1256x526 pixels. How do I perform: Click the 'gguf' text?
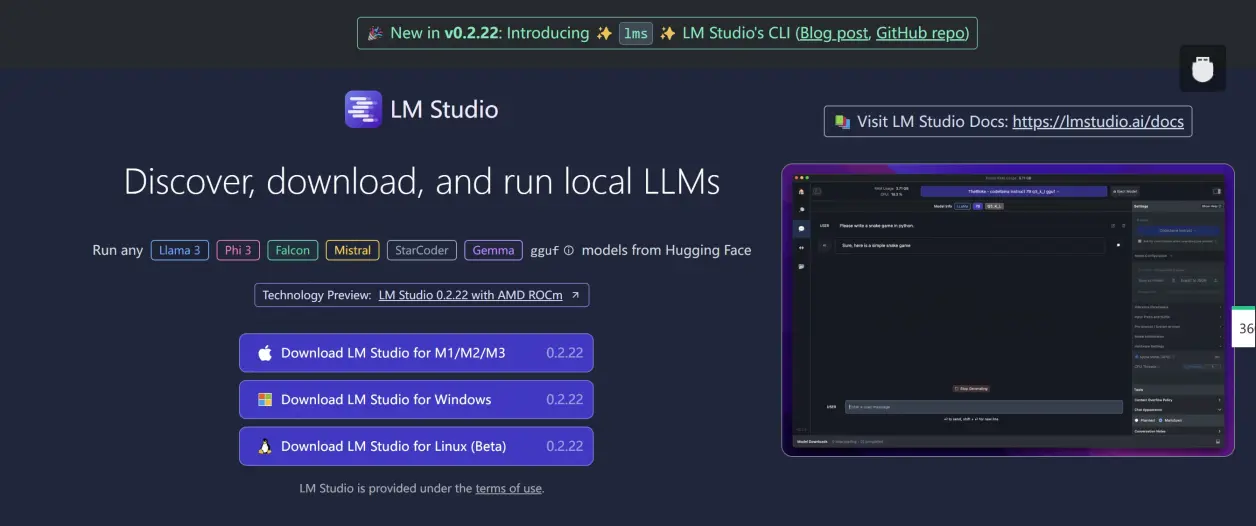[x=544, y=251]
